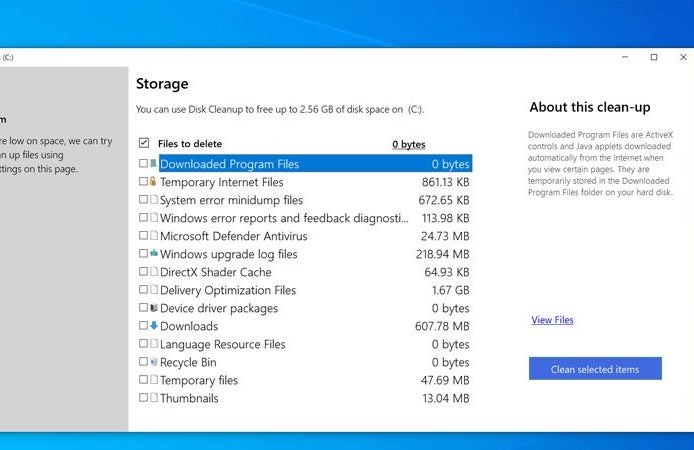Click the Windows upgrade log files icon
Screen dimensions: 694x450
pos(154,253)
